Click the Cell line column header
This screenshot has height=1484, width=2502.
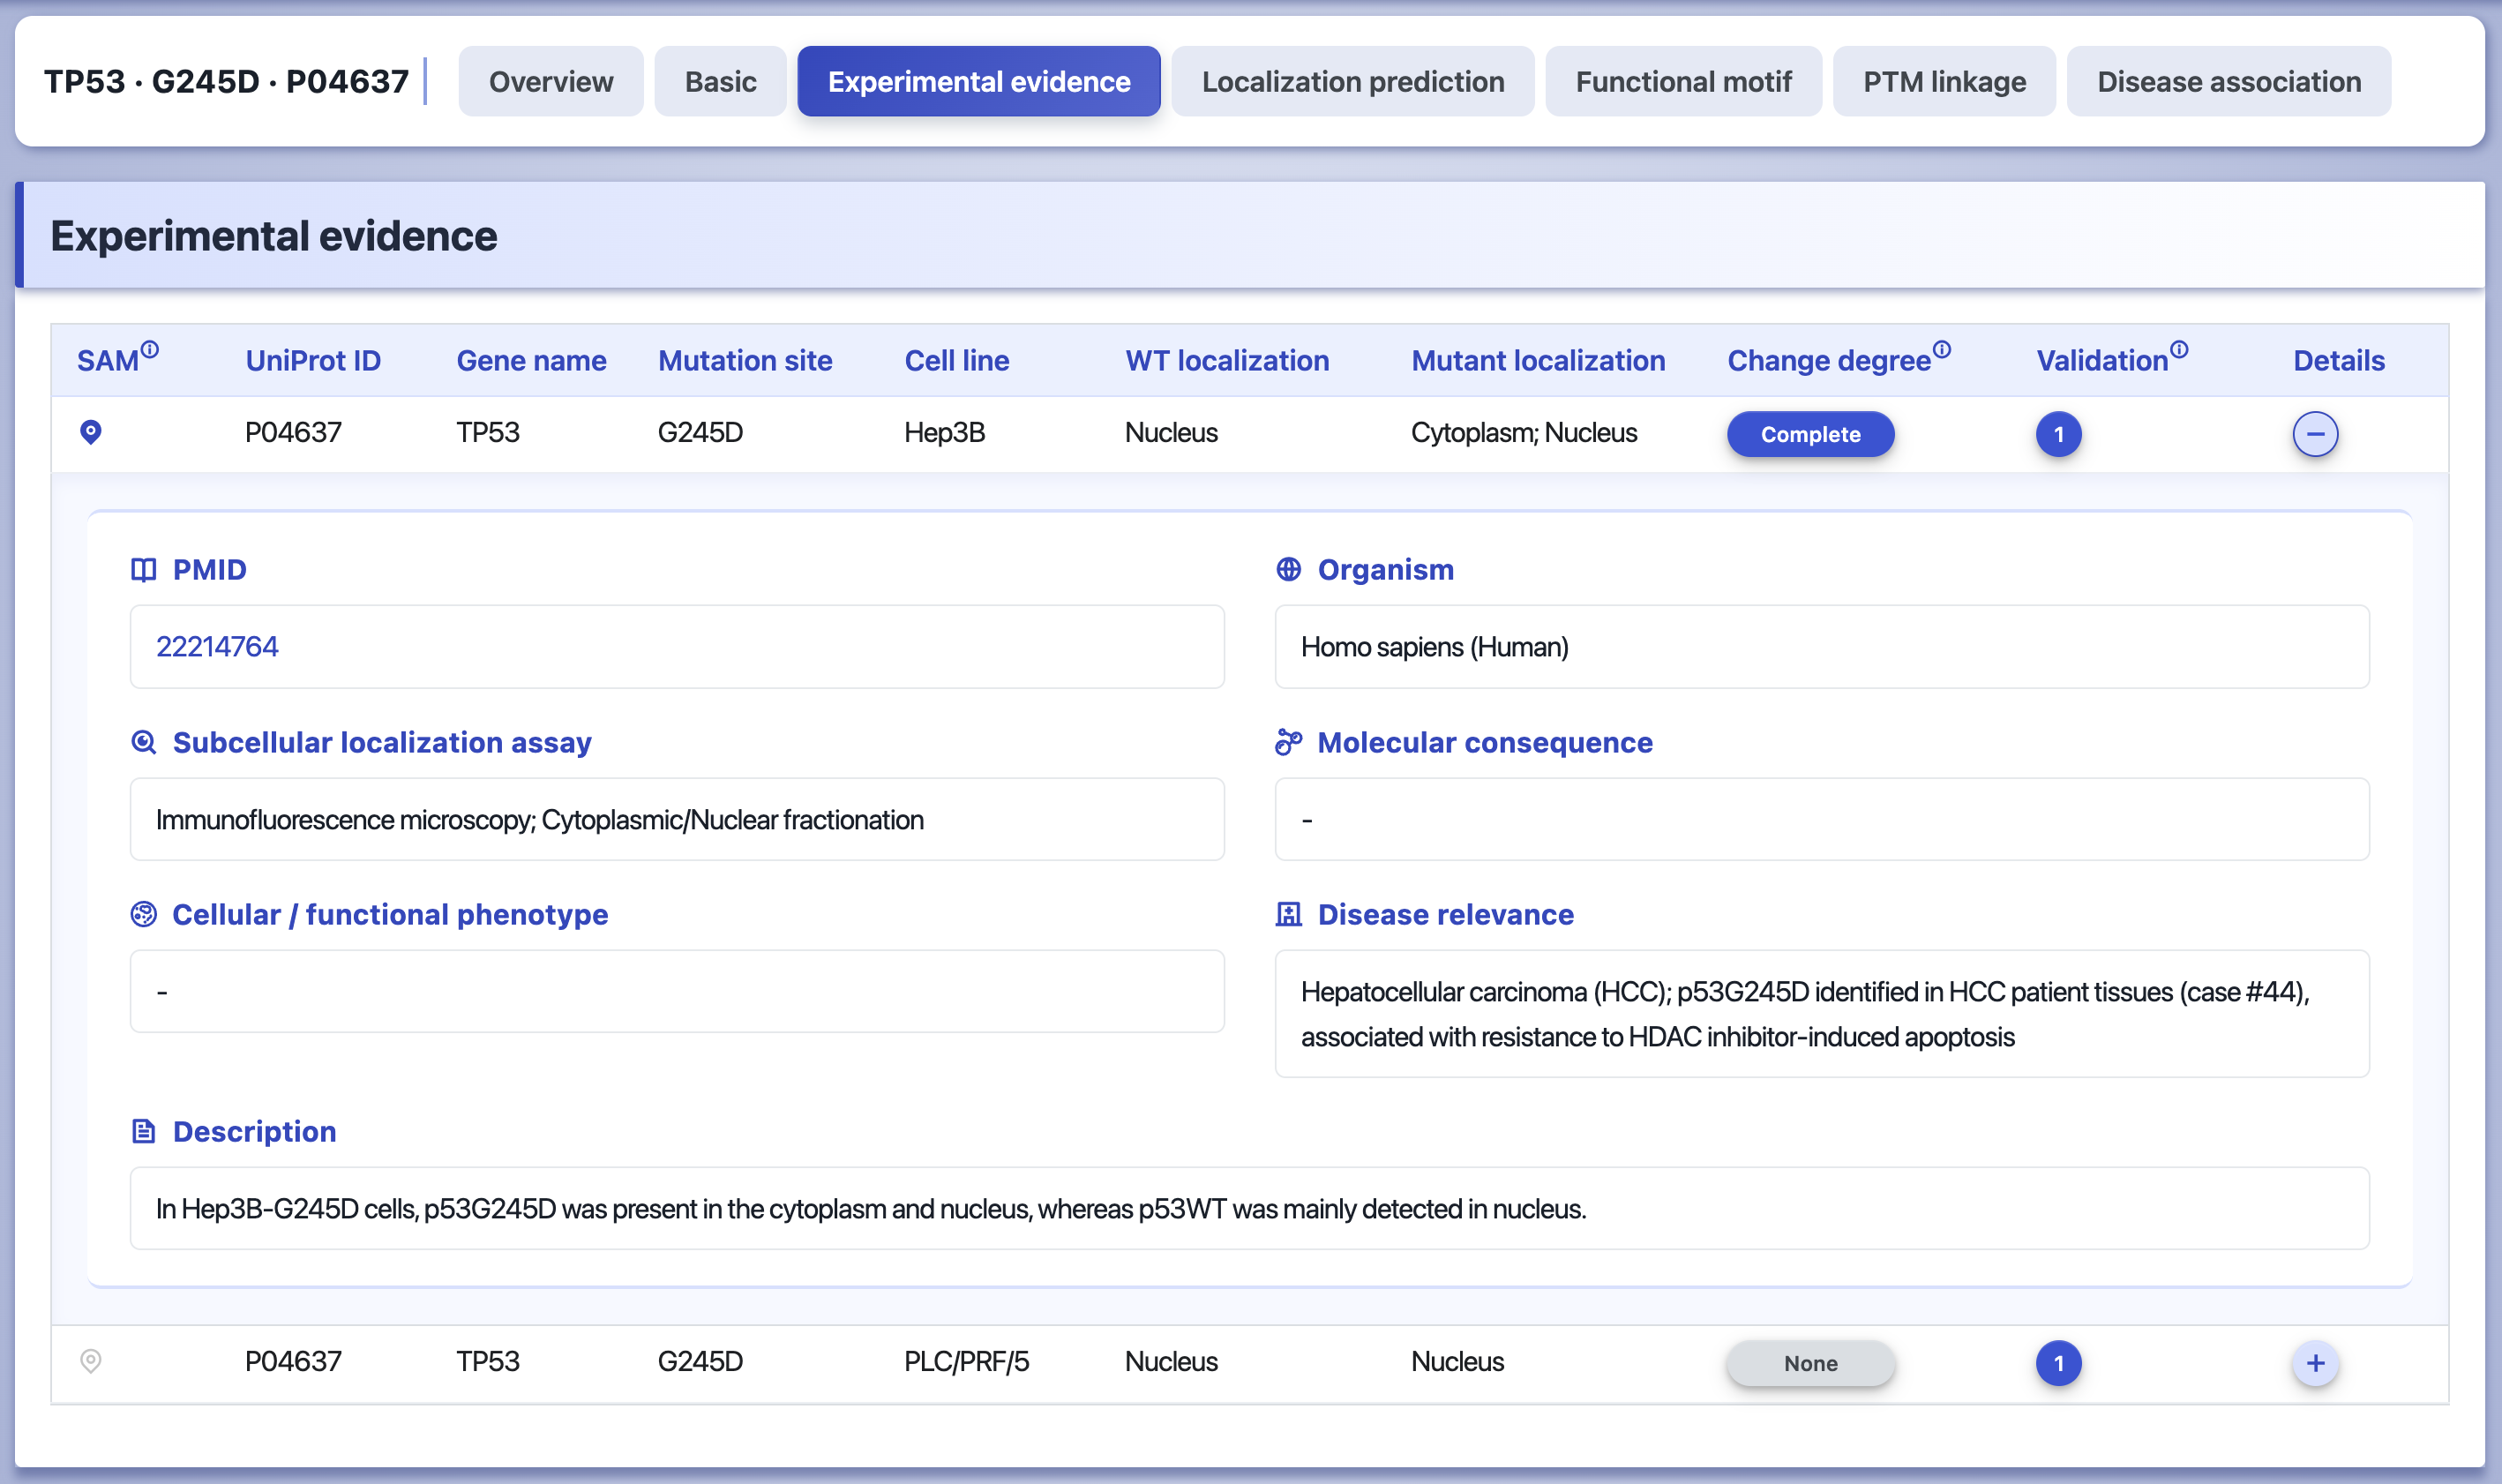click(x=957, y=361)
